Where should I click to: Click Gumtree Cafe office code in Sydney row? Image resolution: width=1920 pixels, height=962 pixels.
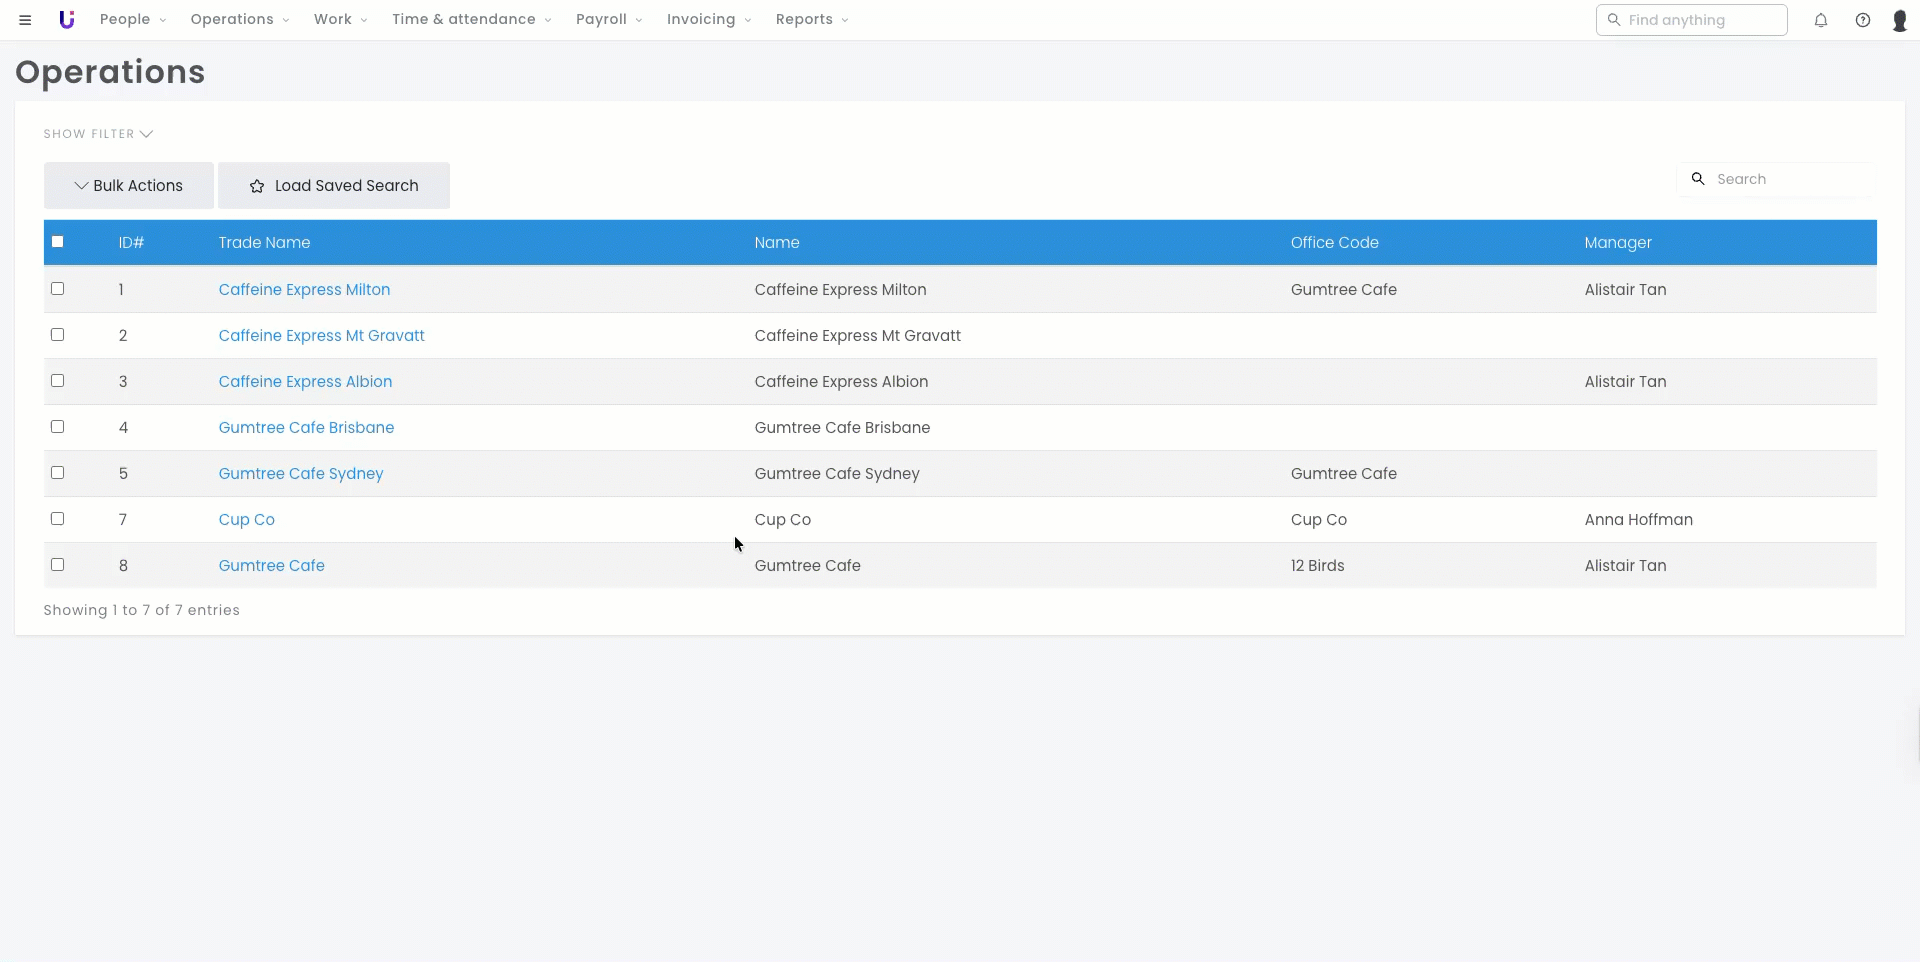coord(1343,474)
